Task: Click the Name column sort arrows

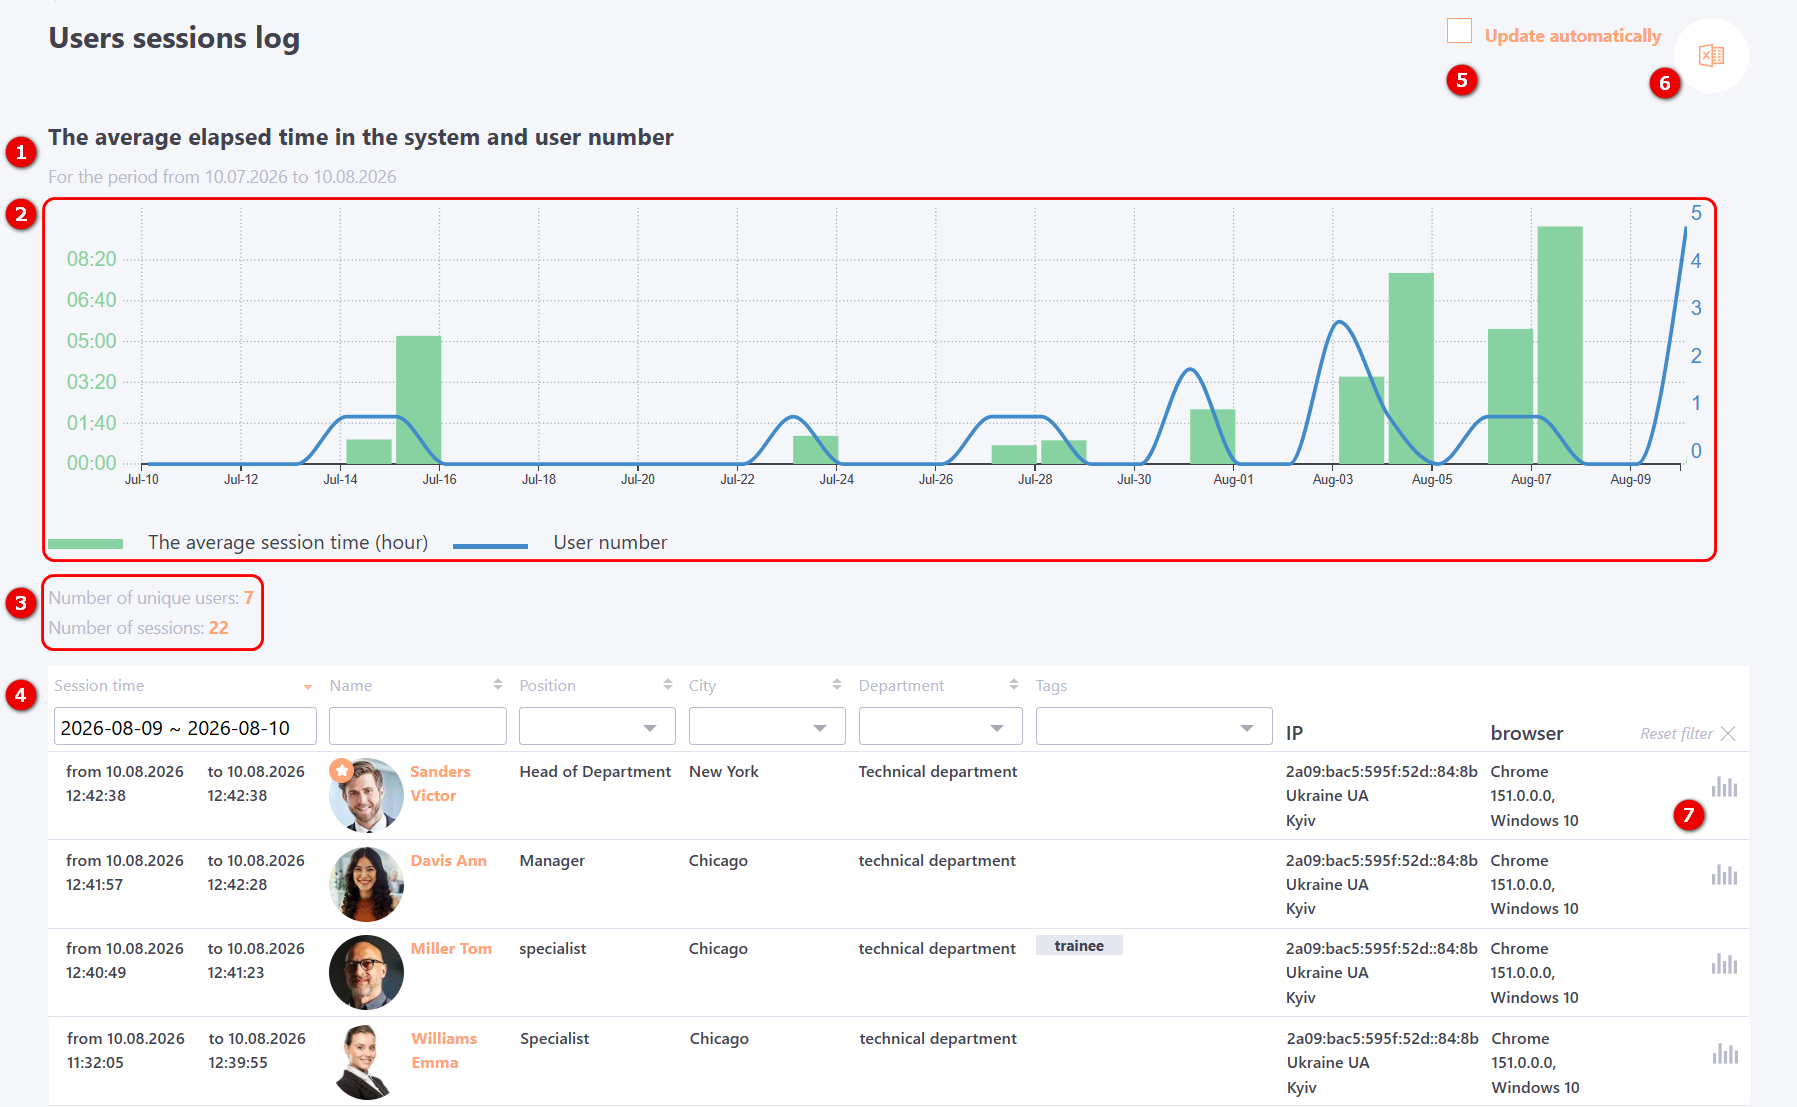Action: point(498,685)
